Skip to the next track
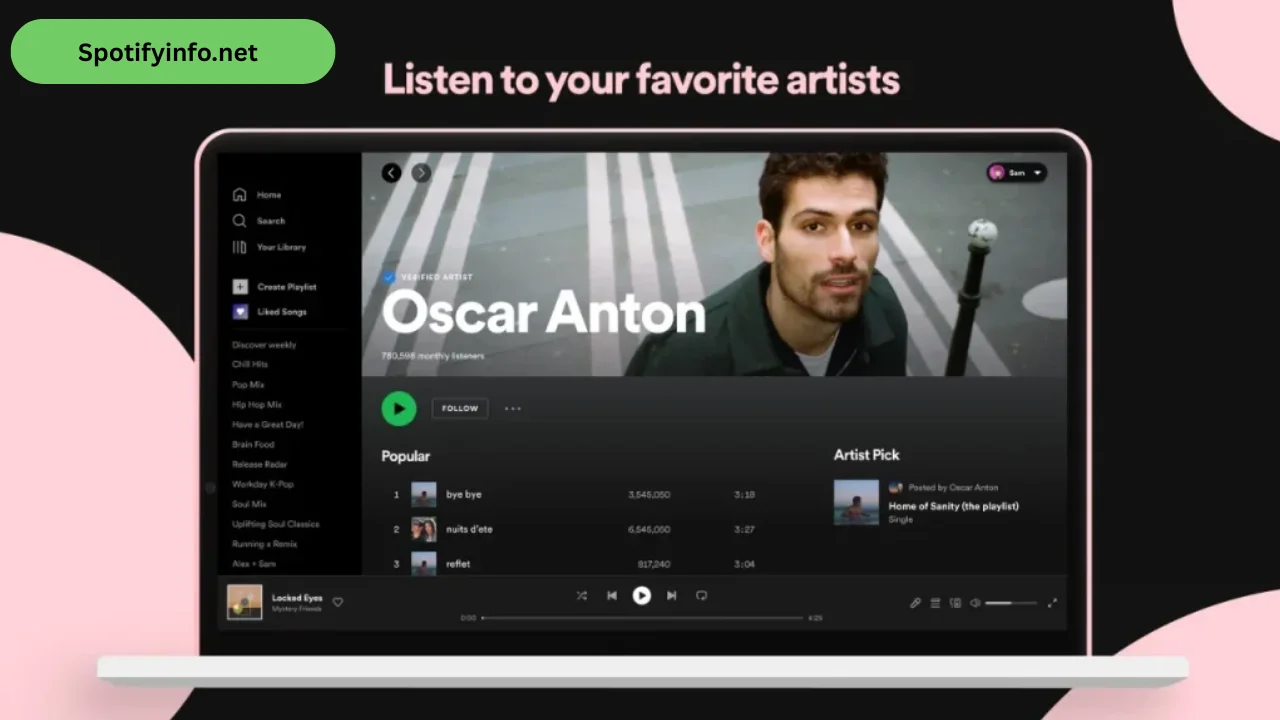The height and width of the screenshot is (720, 1280). [672, 596]
